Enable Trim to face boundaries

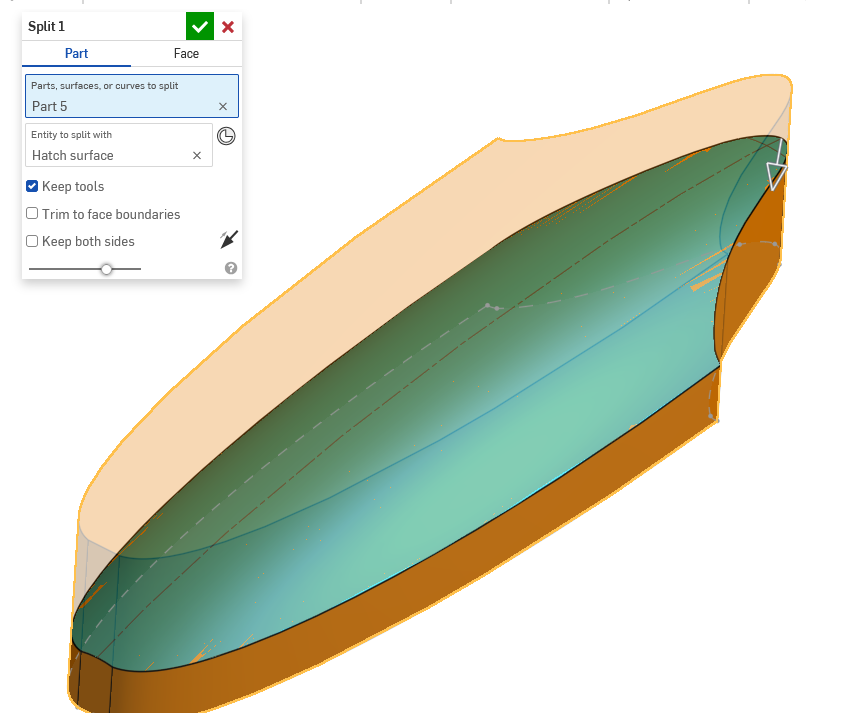32,214
